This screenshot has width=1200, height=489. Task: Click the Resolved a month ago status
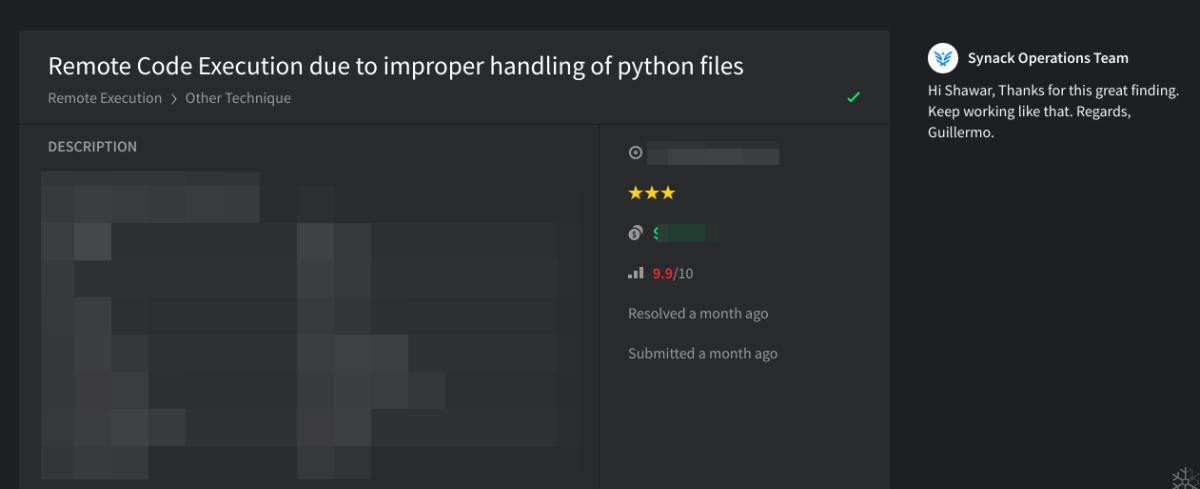(698, 313)
